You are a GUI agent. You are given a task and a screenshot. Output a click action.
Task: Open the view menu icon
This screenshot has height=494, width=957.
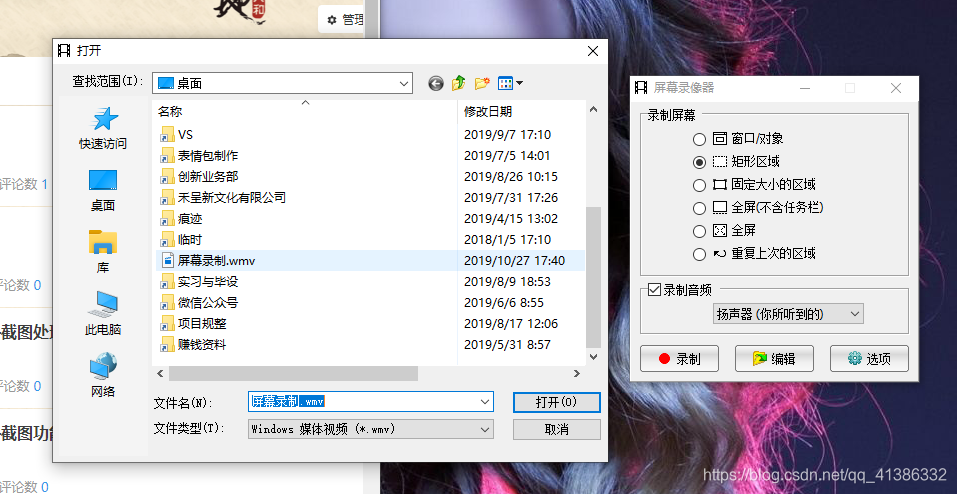tap(505, 83)
